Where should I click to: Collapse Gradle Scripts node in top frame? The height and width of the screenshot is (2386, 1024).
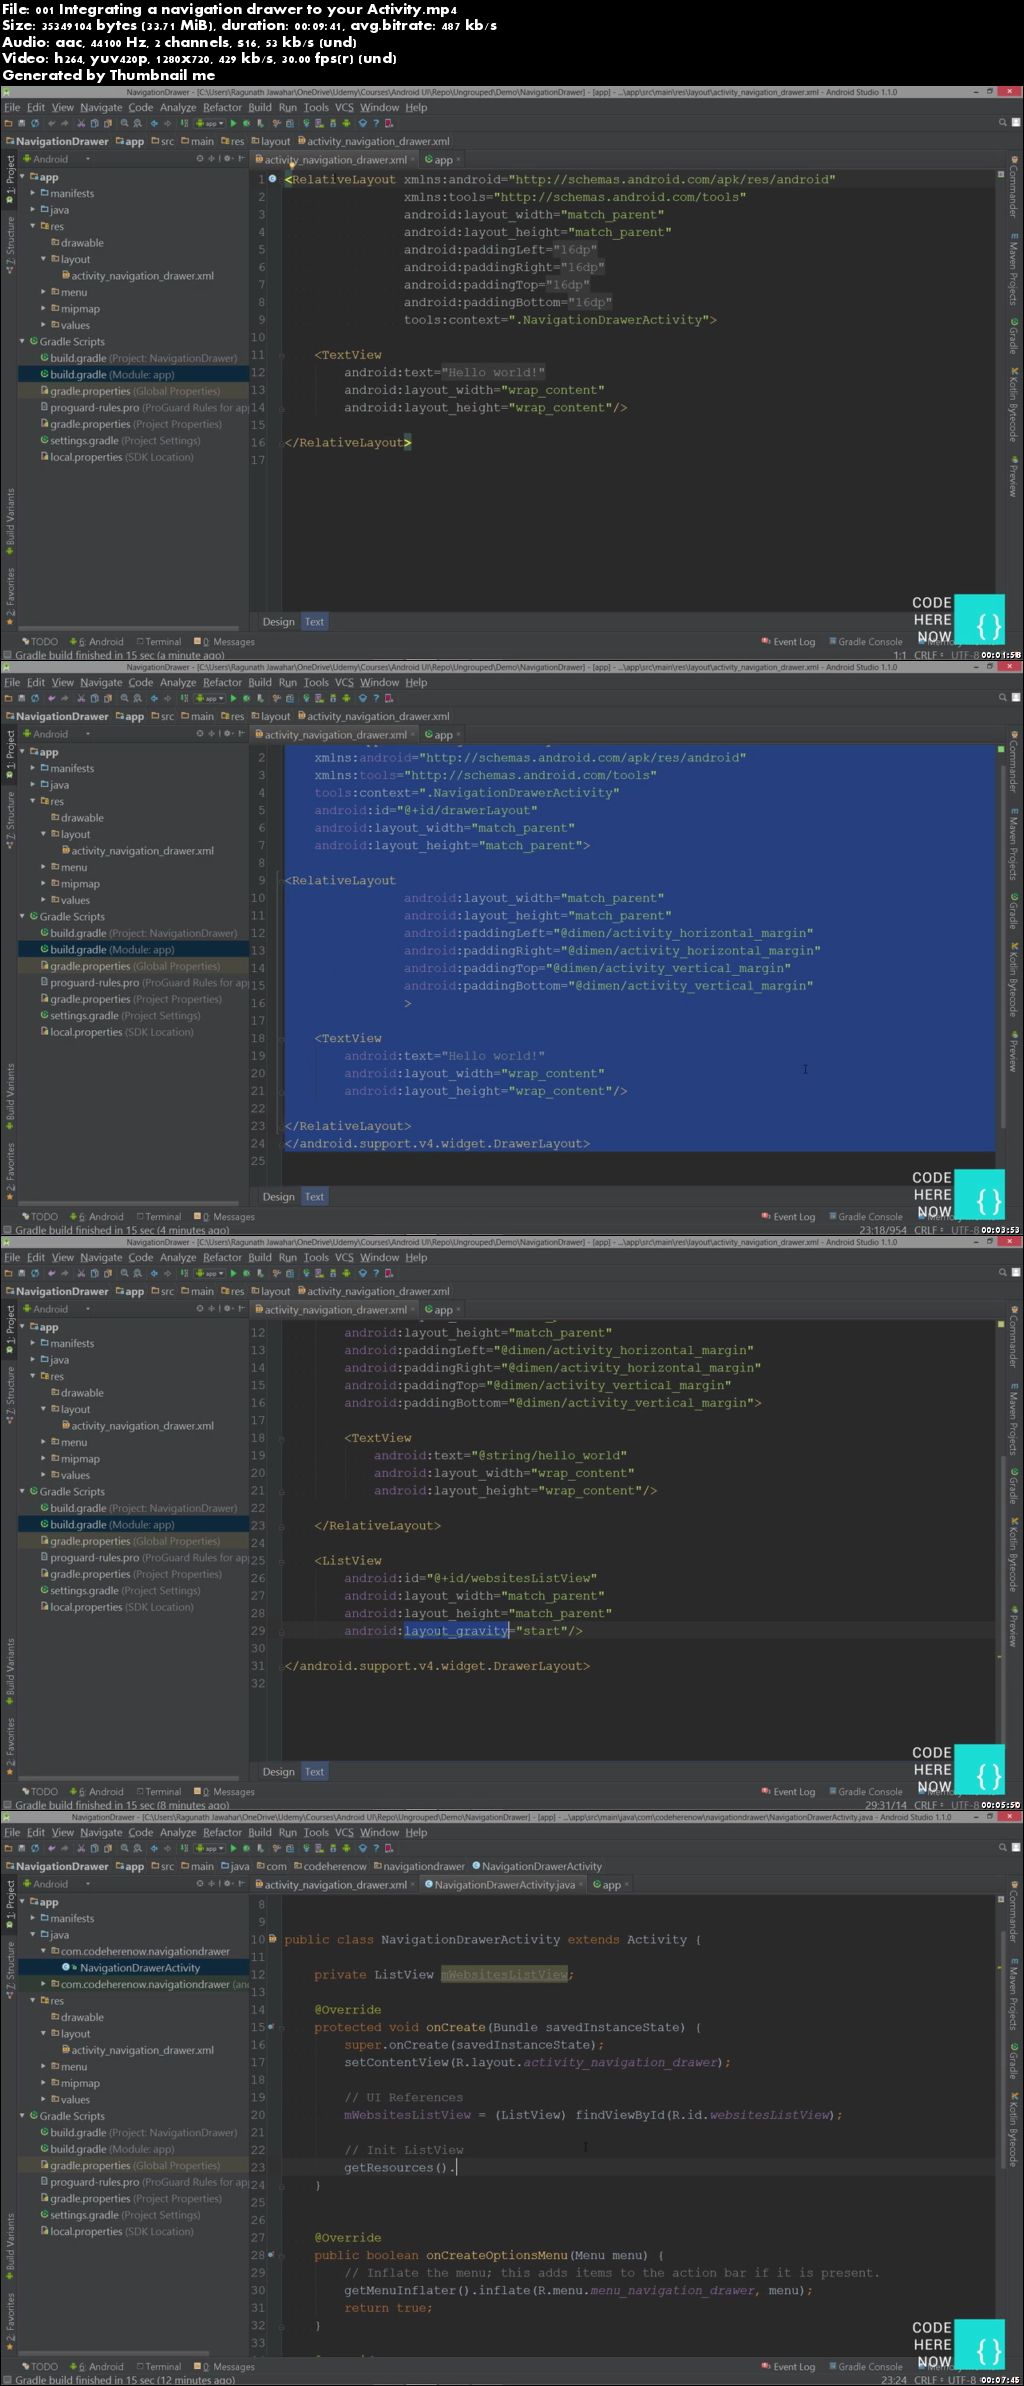pos(22,341)
